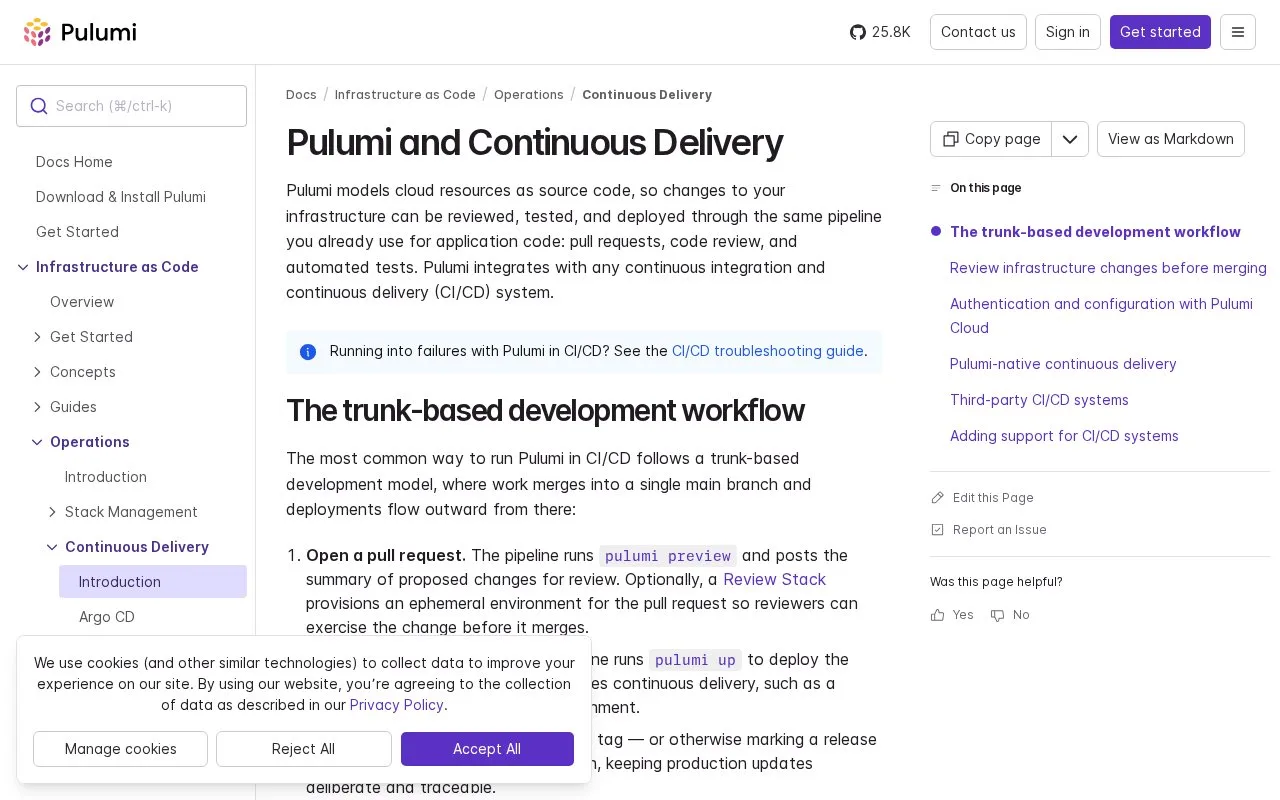Viewport: 1280px width, 800px height.
Task: Jump to Third-party CI/CD systems section
Action: pyautogui.click(x=1039, y=400)
